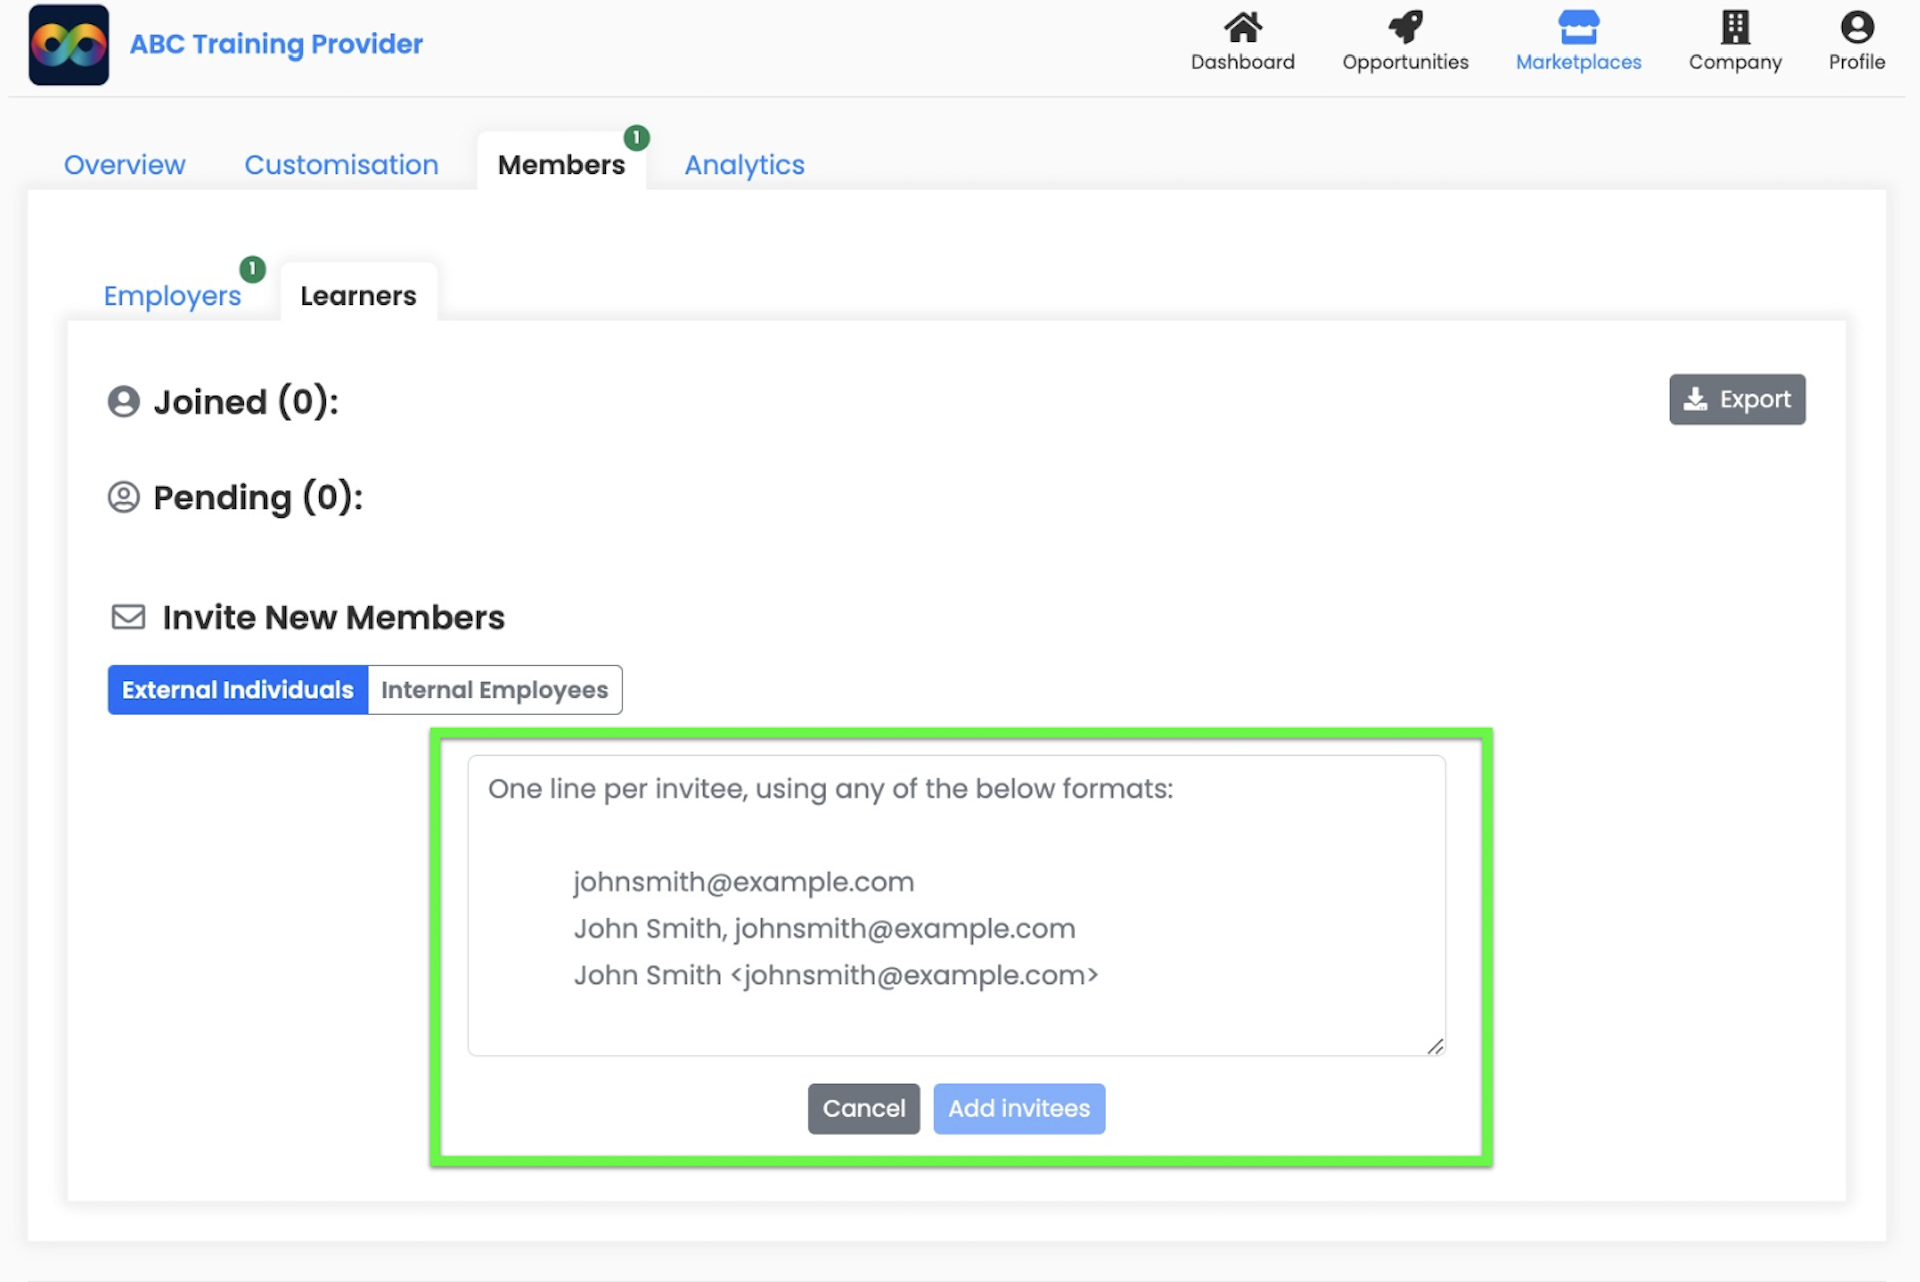The image size is (1920, 1282).
Task: Click the ABC Training Provider logo icon
Action: 68,45
